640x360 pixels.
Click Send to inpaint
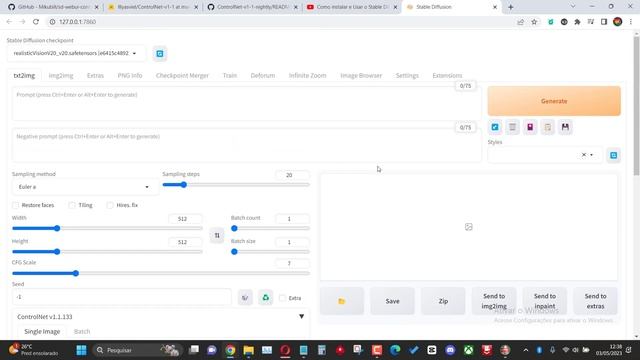click(x=544, y=301)
